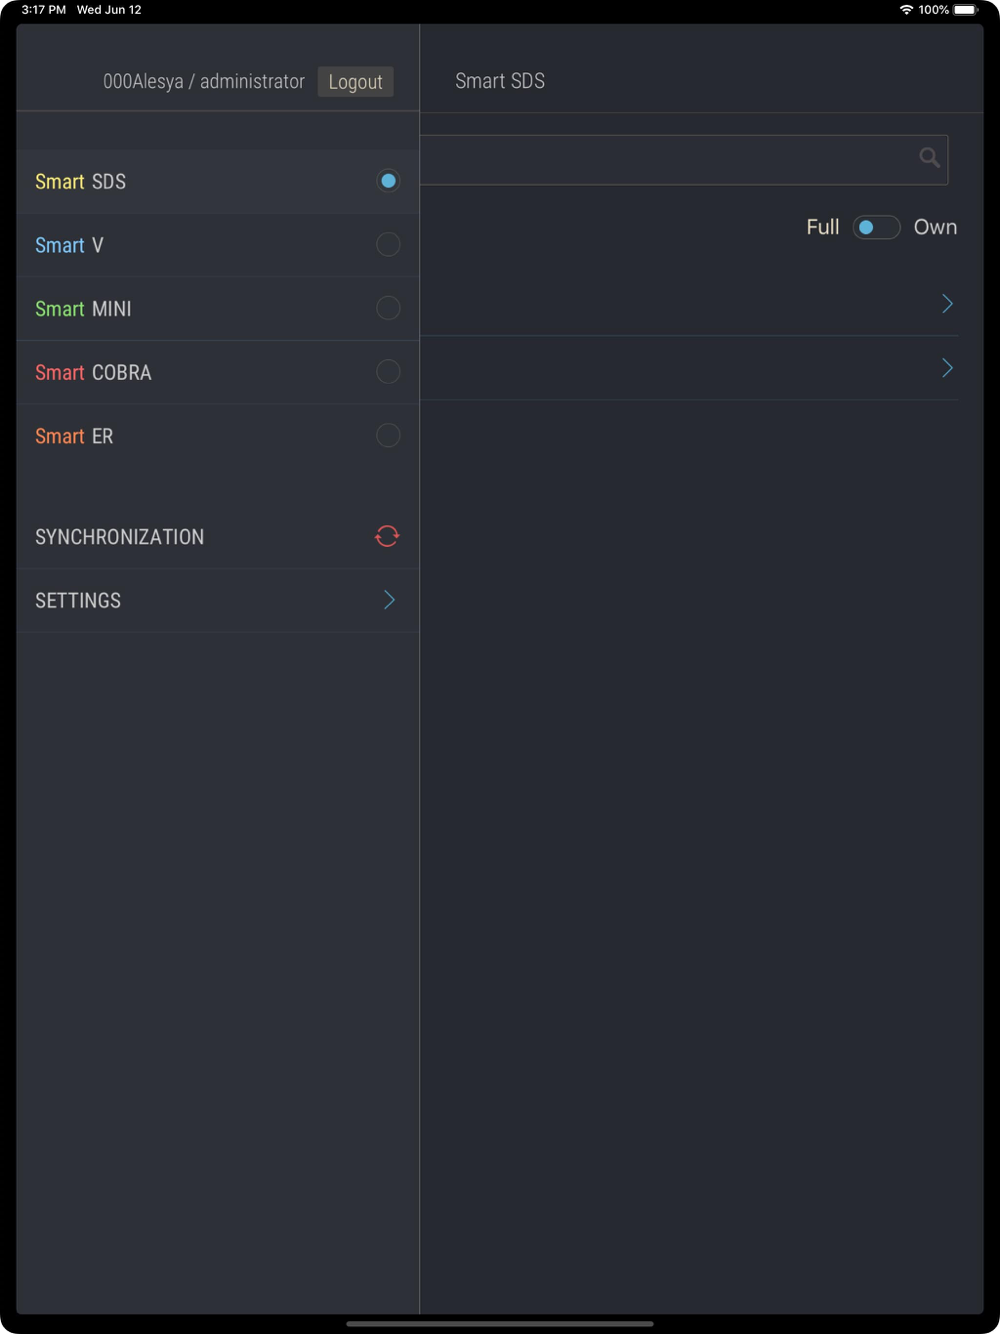
Task: Open Settings via its chevron arrow
Action: 389,600
